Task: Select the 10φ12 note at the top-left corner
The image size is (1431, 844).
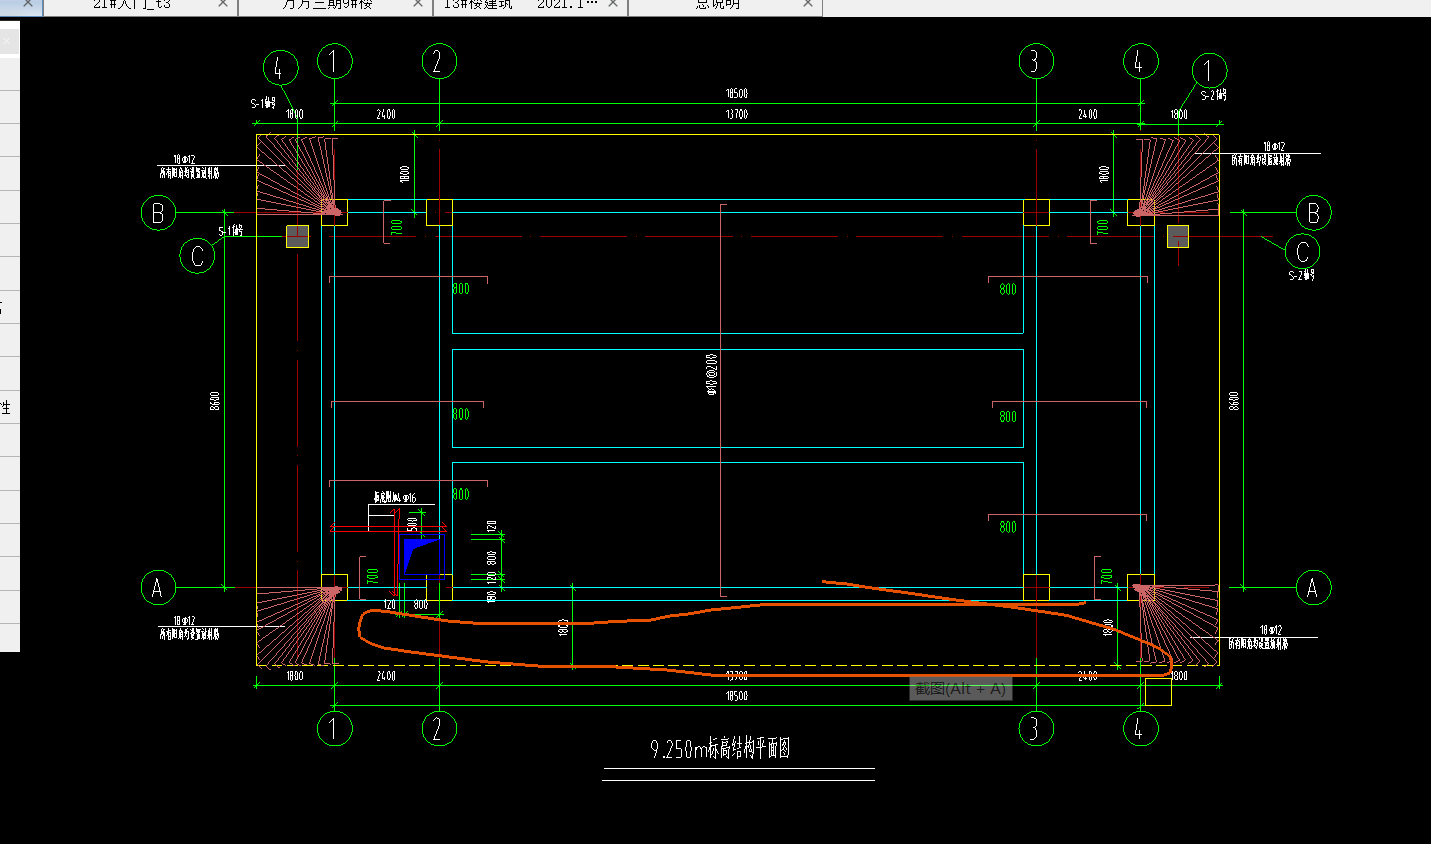Action: point(184,160)
